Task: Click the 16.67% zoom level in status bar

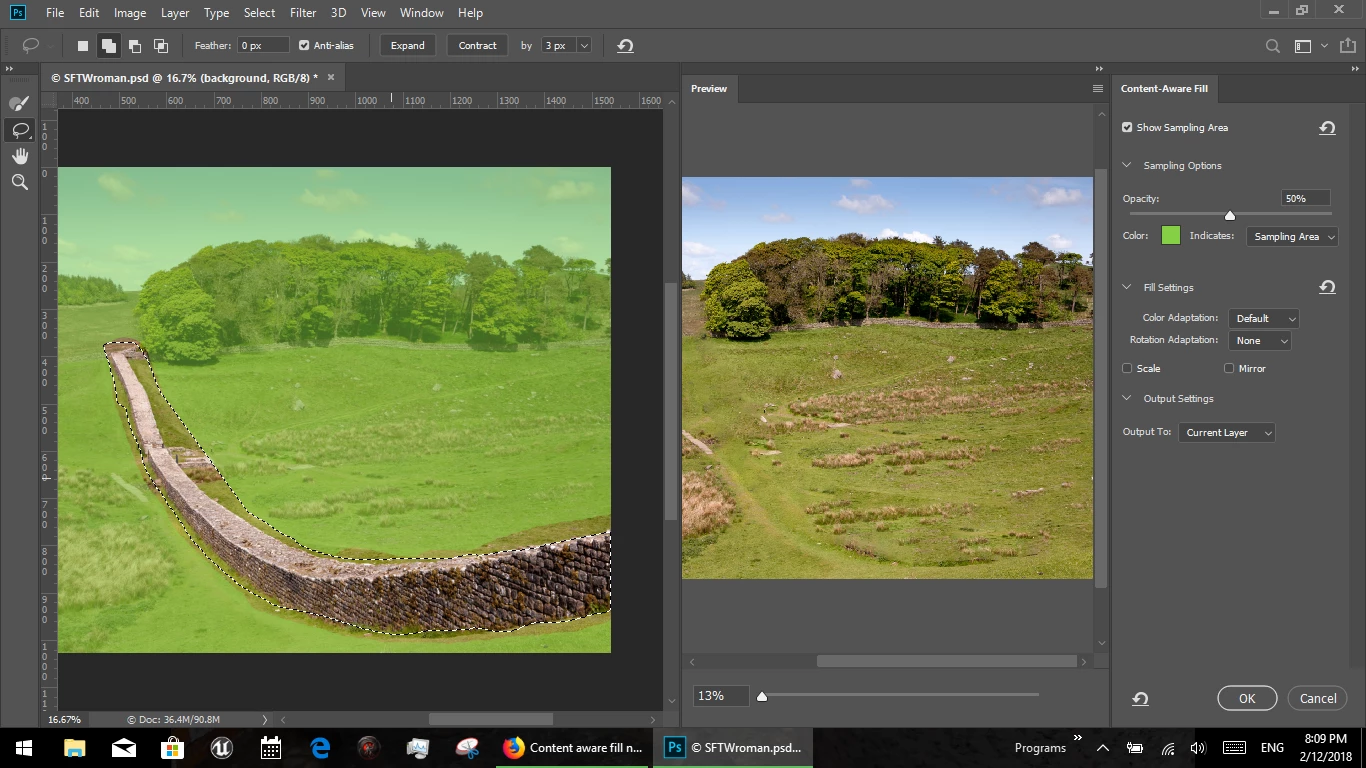Action: point(65,720)
